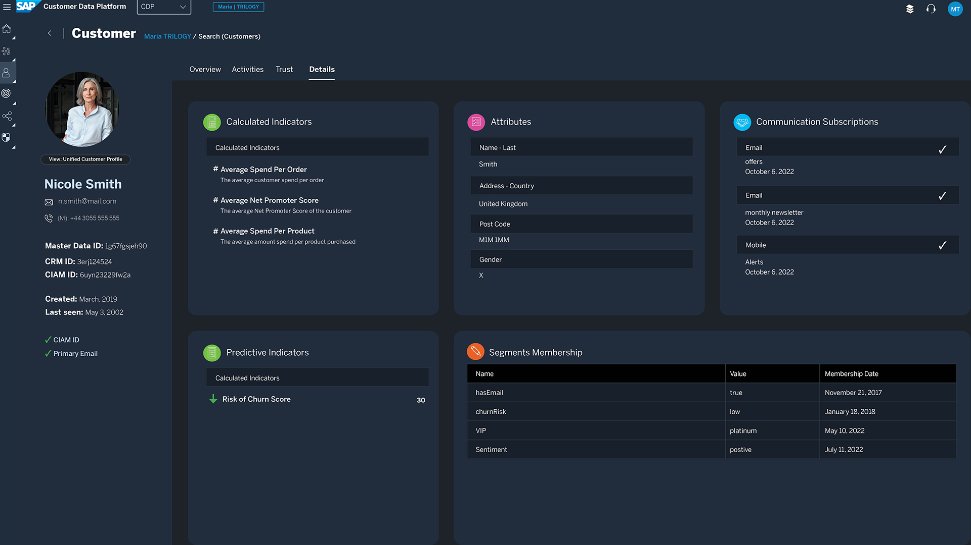Viewport: 971px width, 545px height.
Task: Switch to the Overview tab
Action: coord(205,69)
